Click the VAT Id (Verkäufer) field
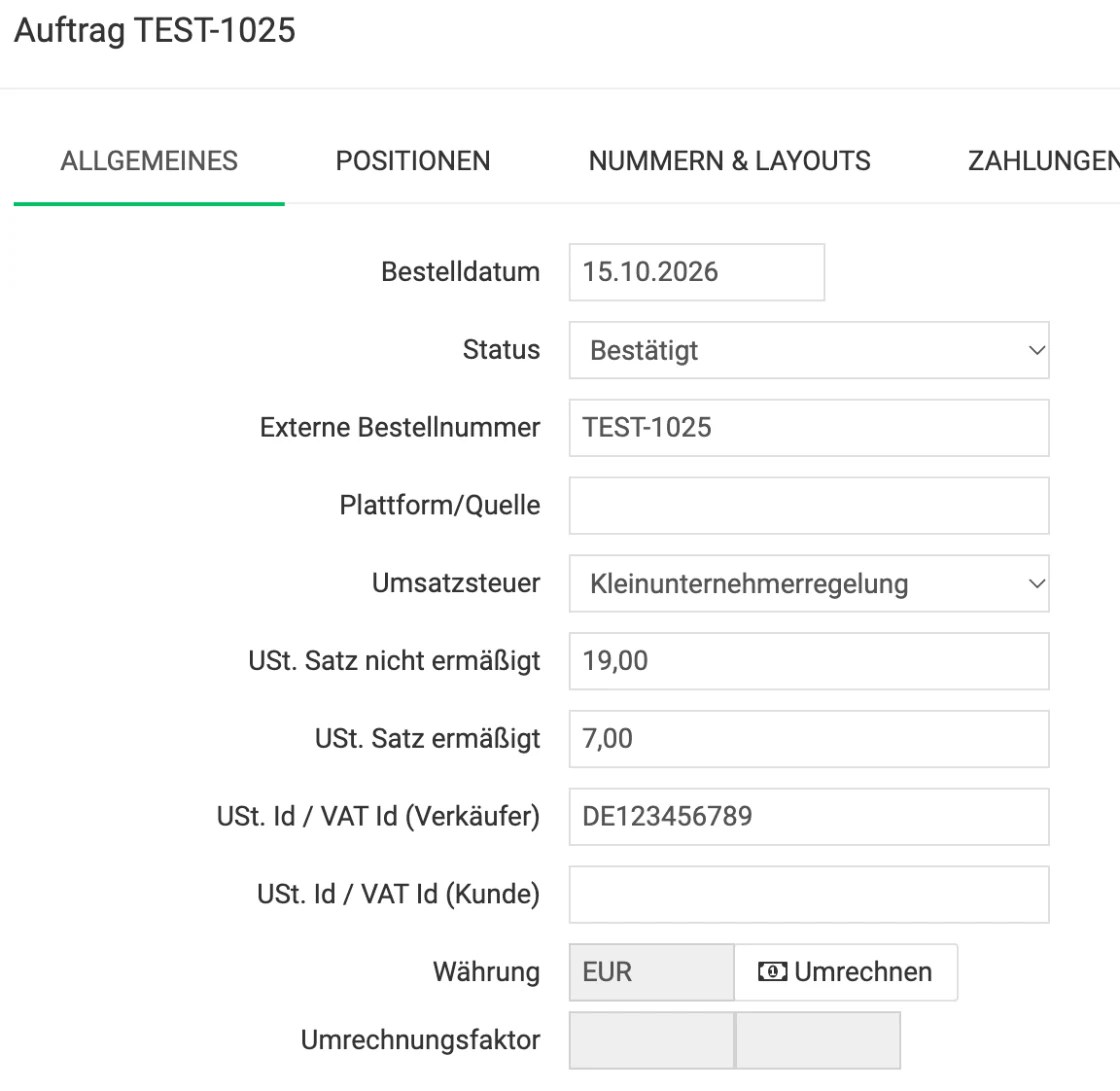This screenshot has width=1120, height=1091. click(x=809, y=817)
